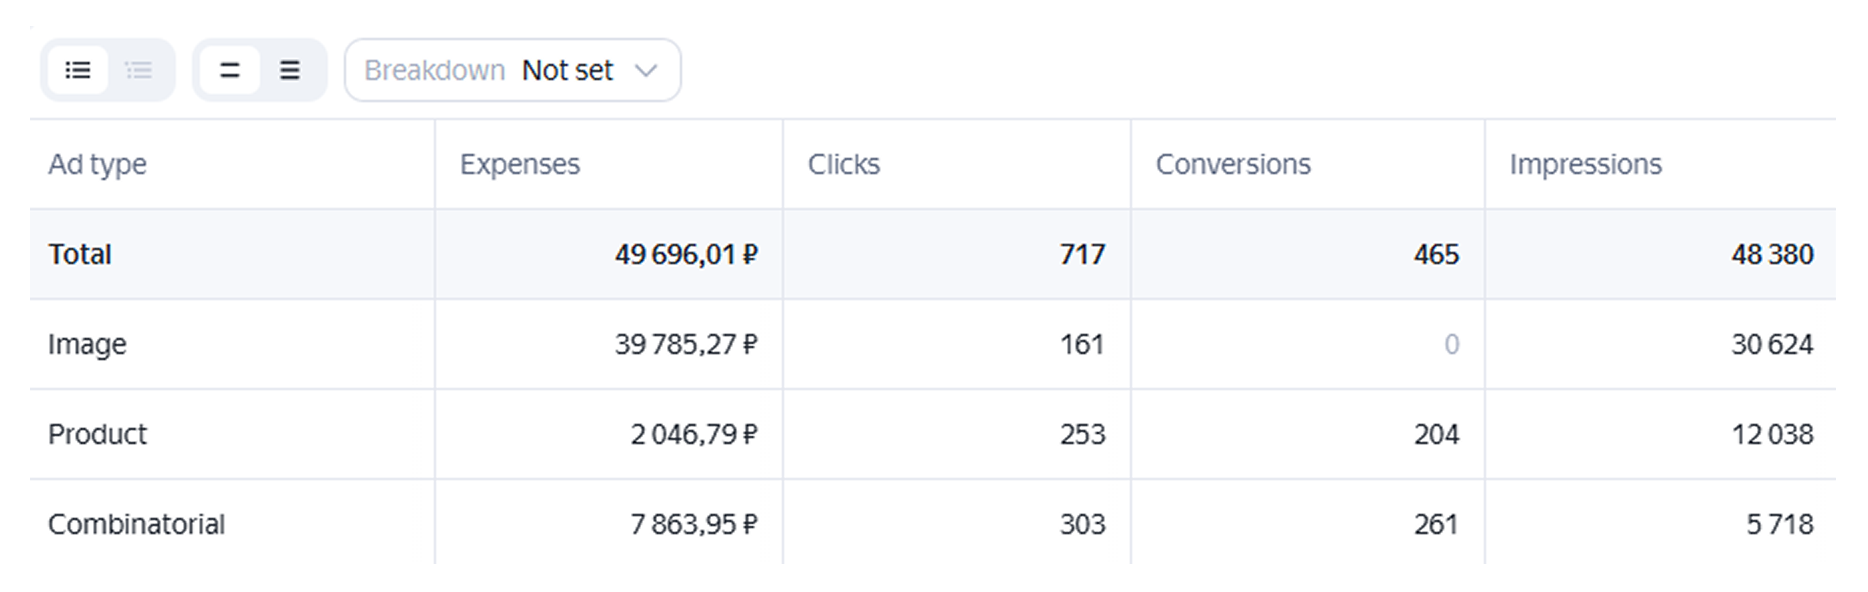Sort by the Expenses column header

coord(520,164)
